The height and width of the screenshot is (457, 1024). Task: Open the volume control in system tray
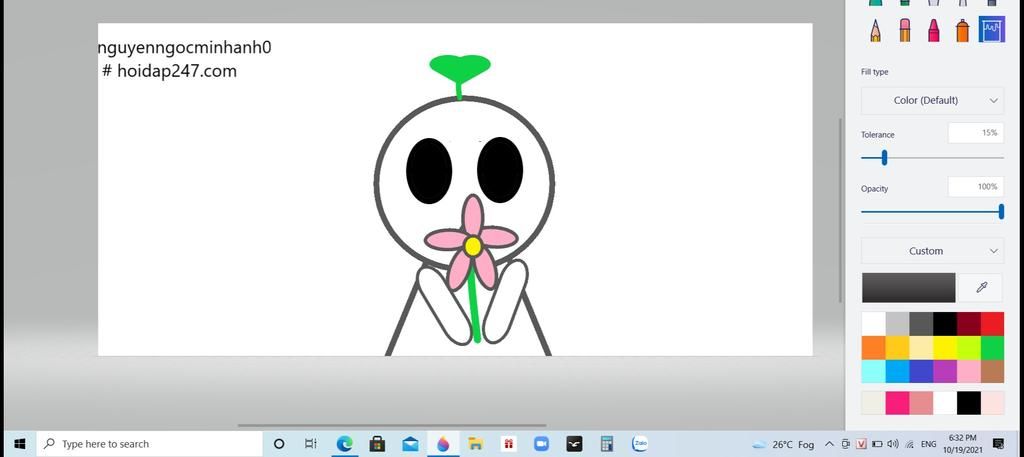[x=893, y=444]
